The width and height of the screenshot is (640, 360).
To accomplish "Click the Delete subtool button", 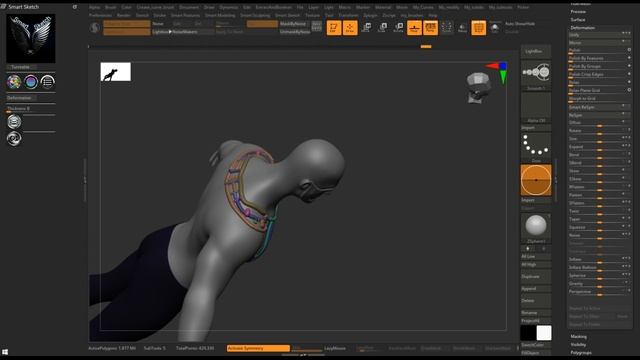I will coord(536,301).
